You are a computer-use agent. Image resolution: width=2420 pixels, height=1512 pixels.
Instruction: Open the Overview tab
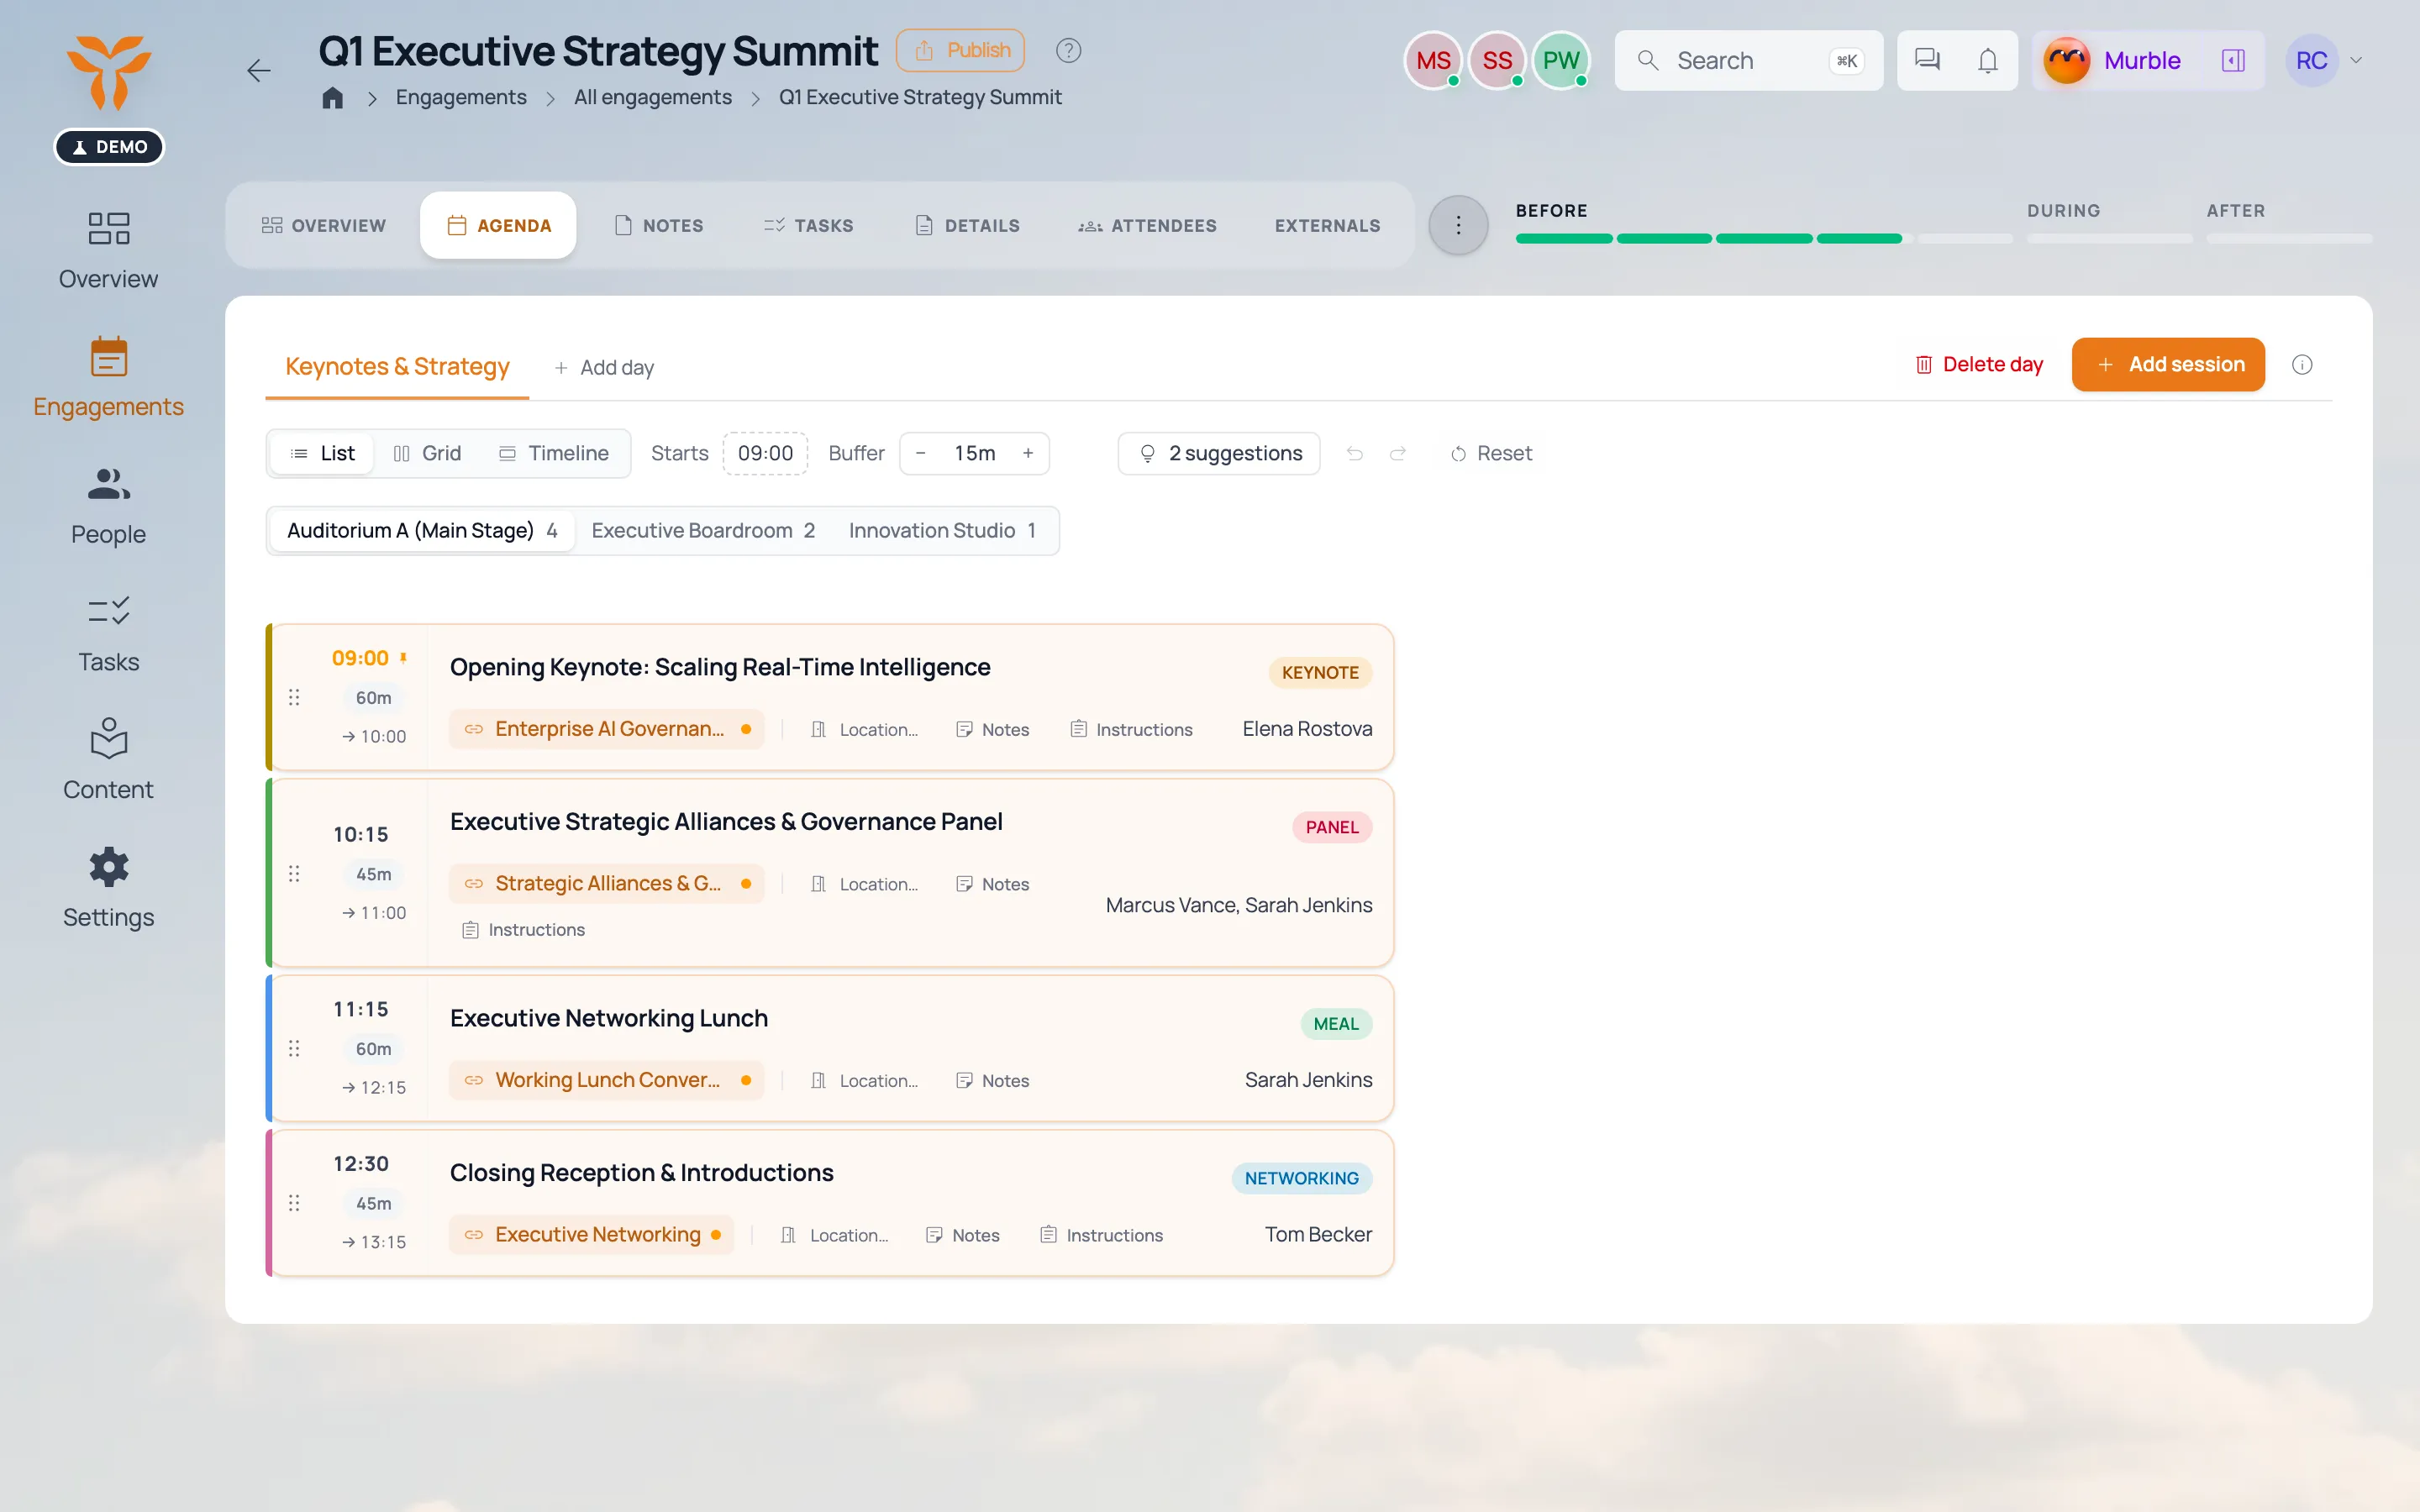[x=324, y=226]
